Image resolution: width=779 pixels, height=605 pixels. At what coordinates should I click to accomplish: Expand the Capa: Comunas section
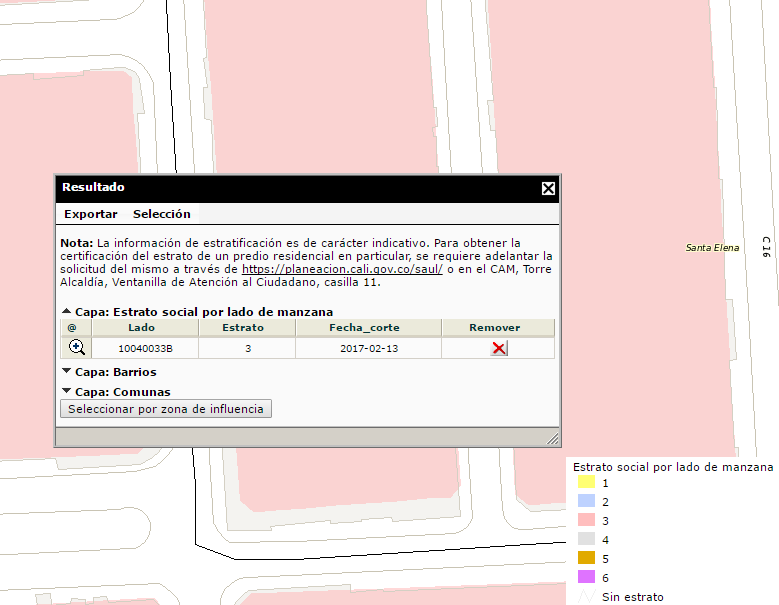(66, 392)
